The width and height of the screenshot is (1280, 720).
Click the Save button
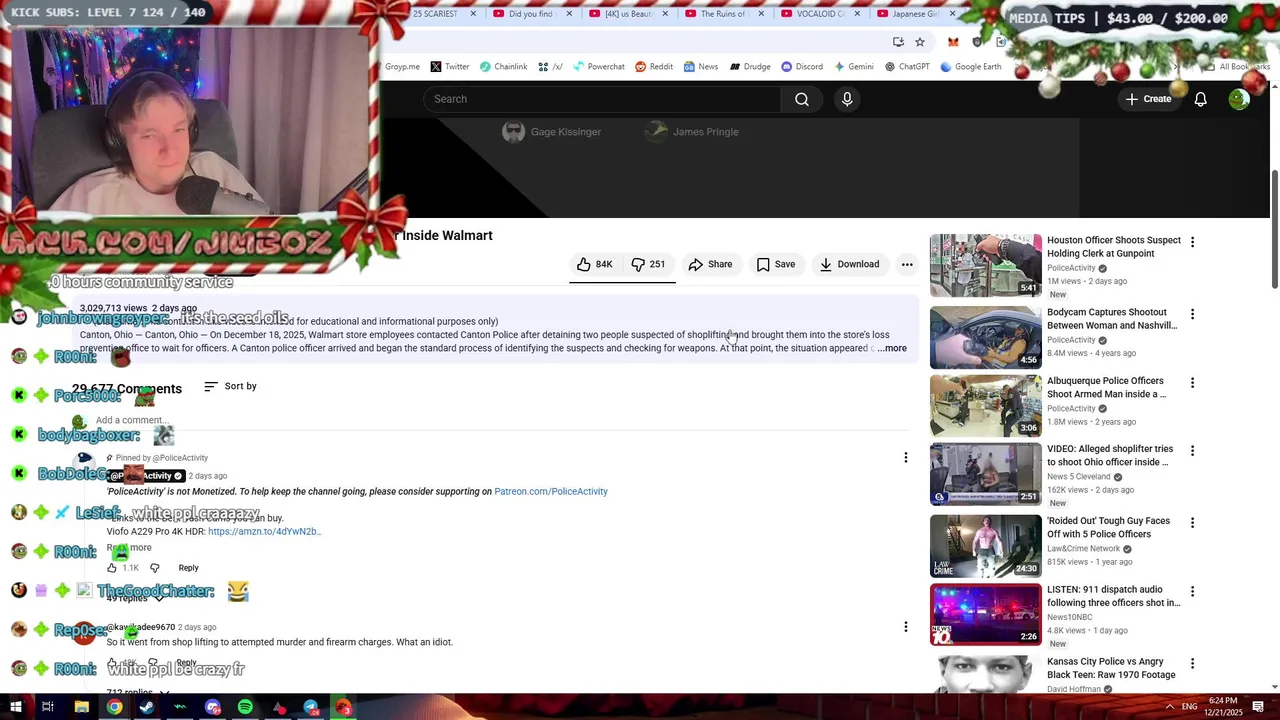[x=776, y=264]
